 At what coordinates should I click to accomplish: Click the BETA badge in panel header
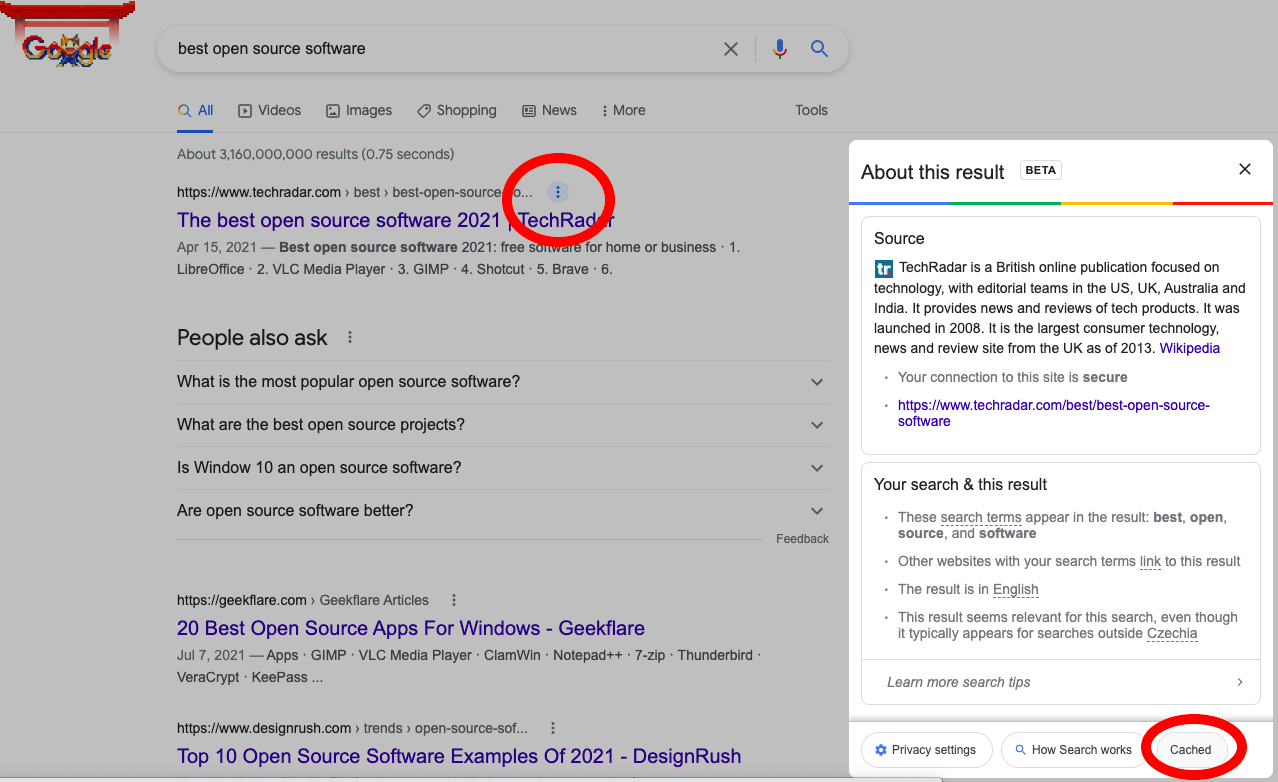[1041, 170]
